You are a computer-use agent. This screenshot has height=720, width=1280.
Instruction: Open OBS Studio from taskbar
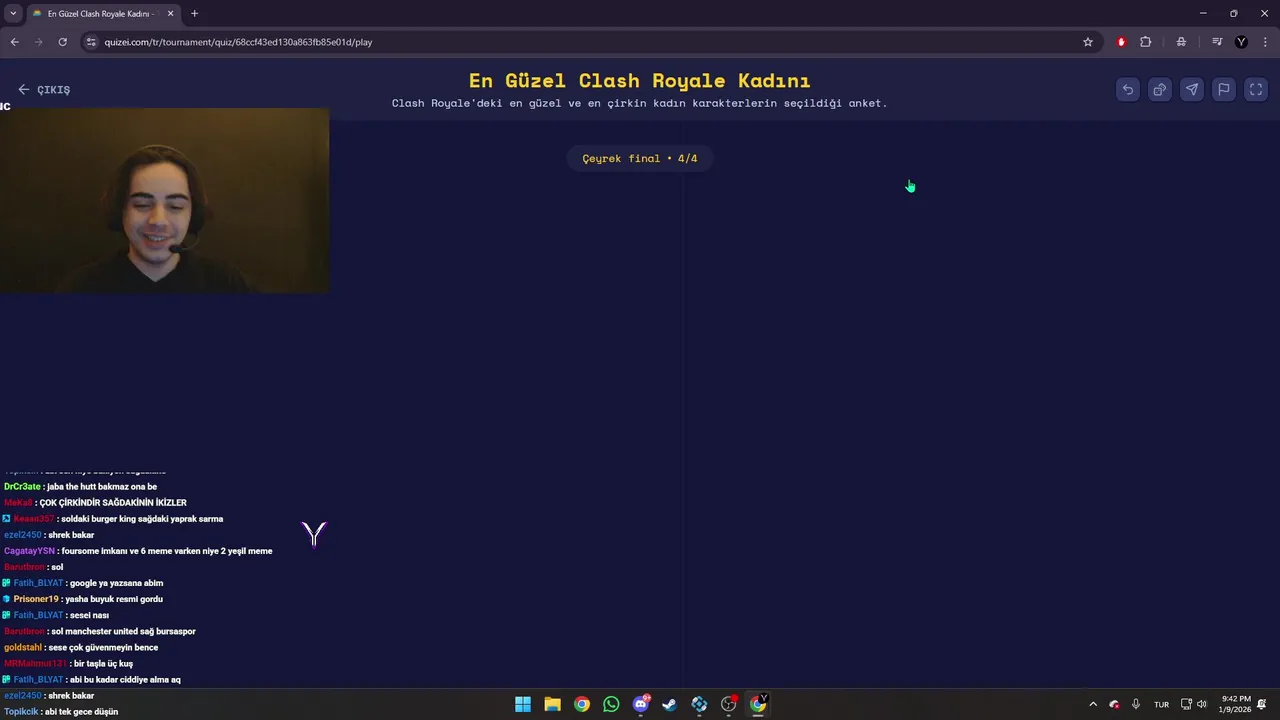pyautogui.click(x=729, y=704)
